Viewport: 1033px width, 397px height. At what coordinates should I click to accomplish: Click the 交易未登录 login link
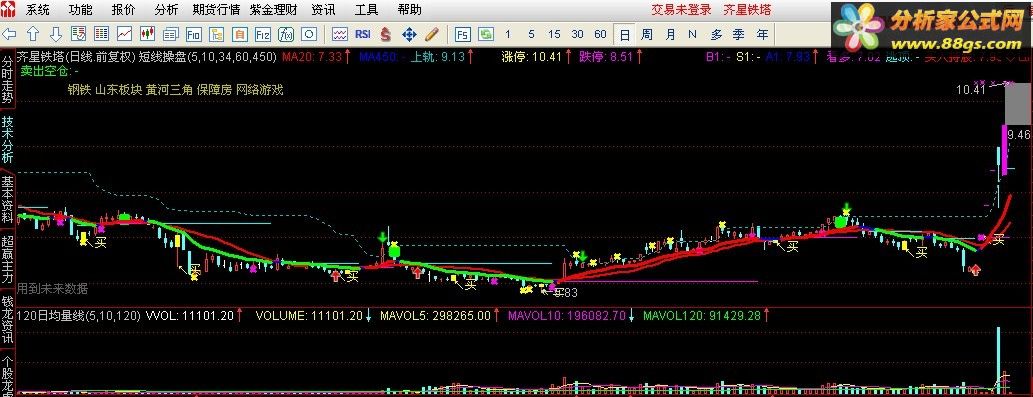[681, 10]
